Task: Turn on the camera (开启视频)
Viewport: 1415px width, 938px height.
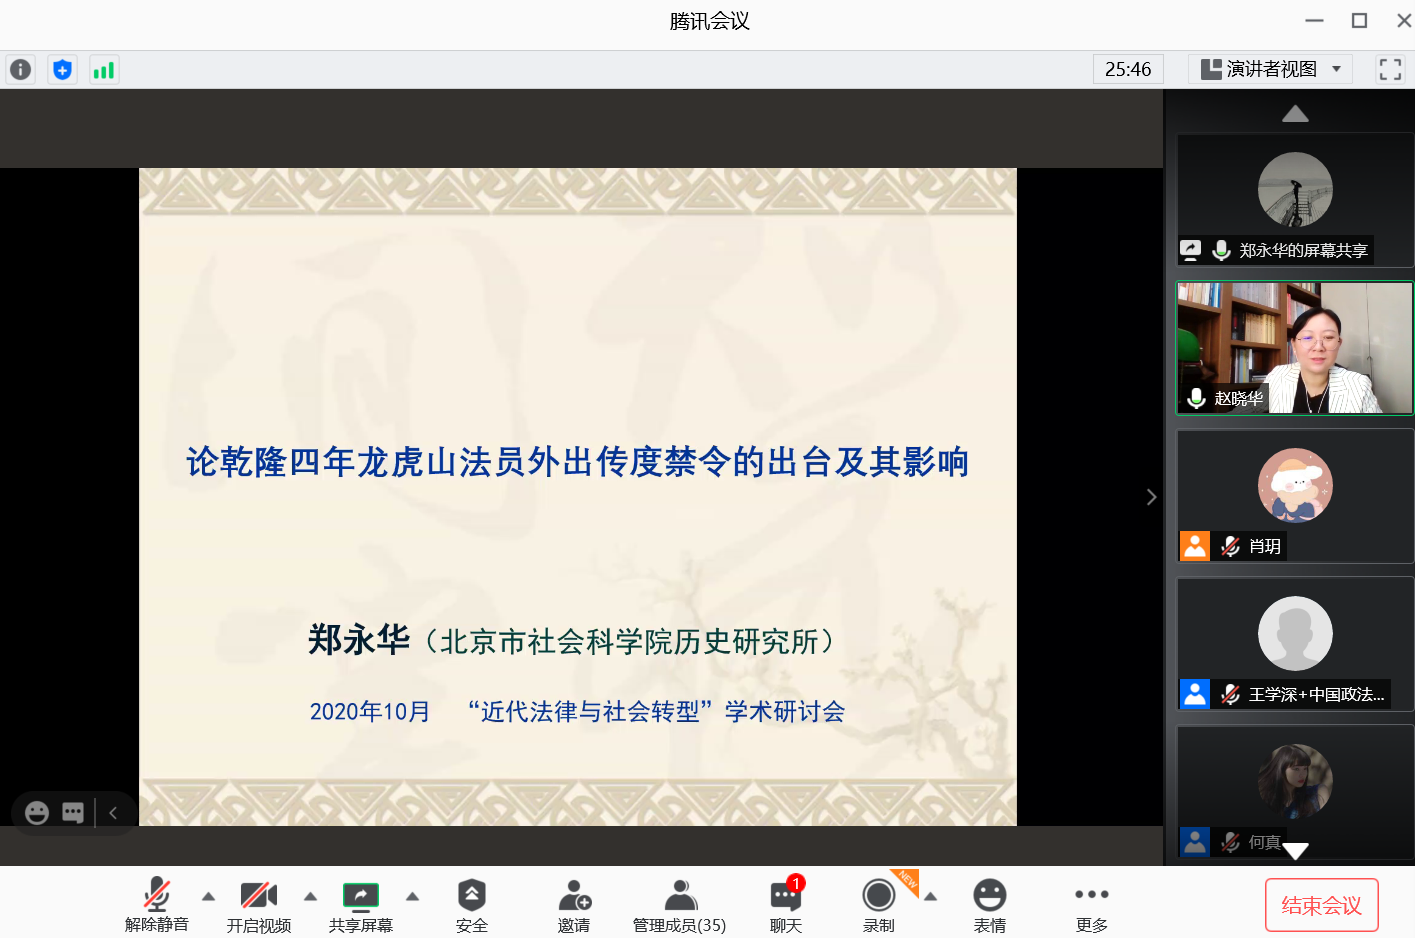Action: [258, 905]
